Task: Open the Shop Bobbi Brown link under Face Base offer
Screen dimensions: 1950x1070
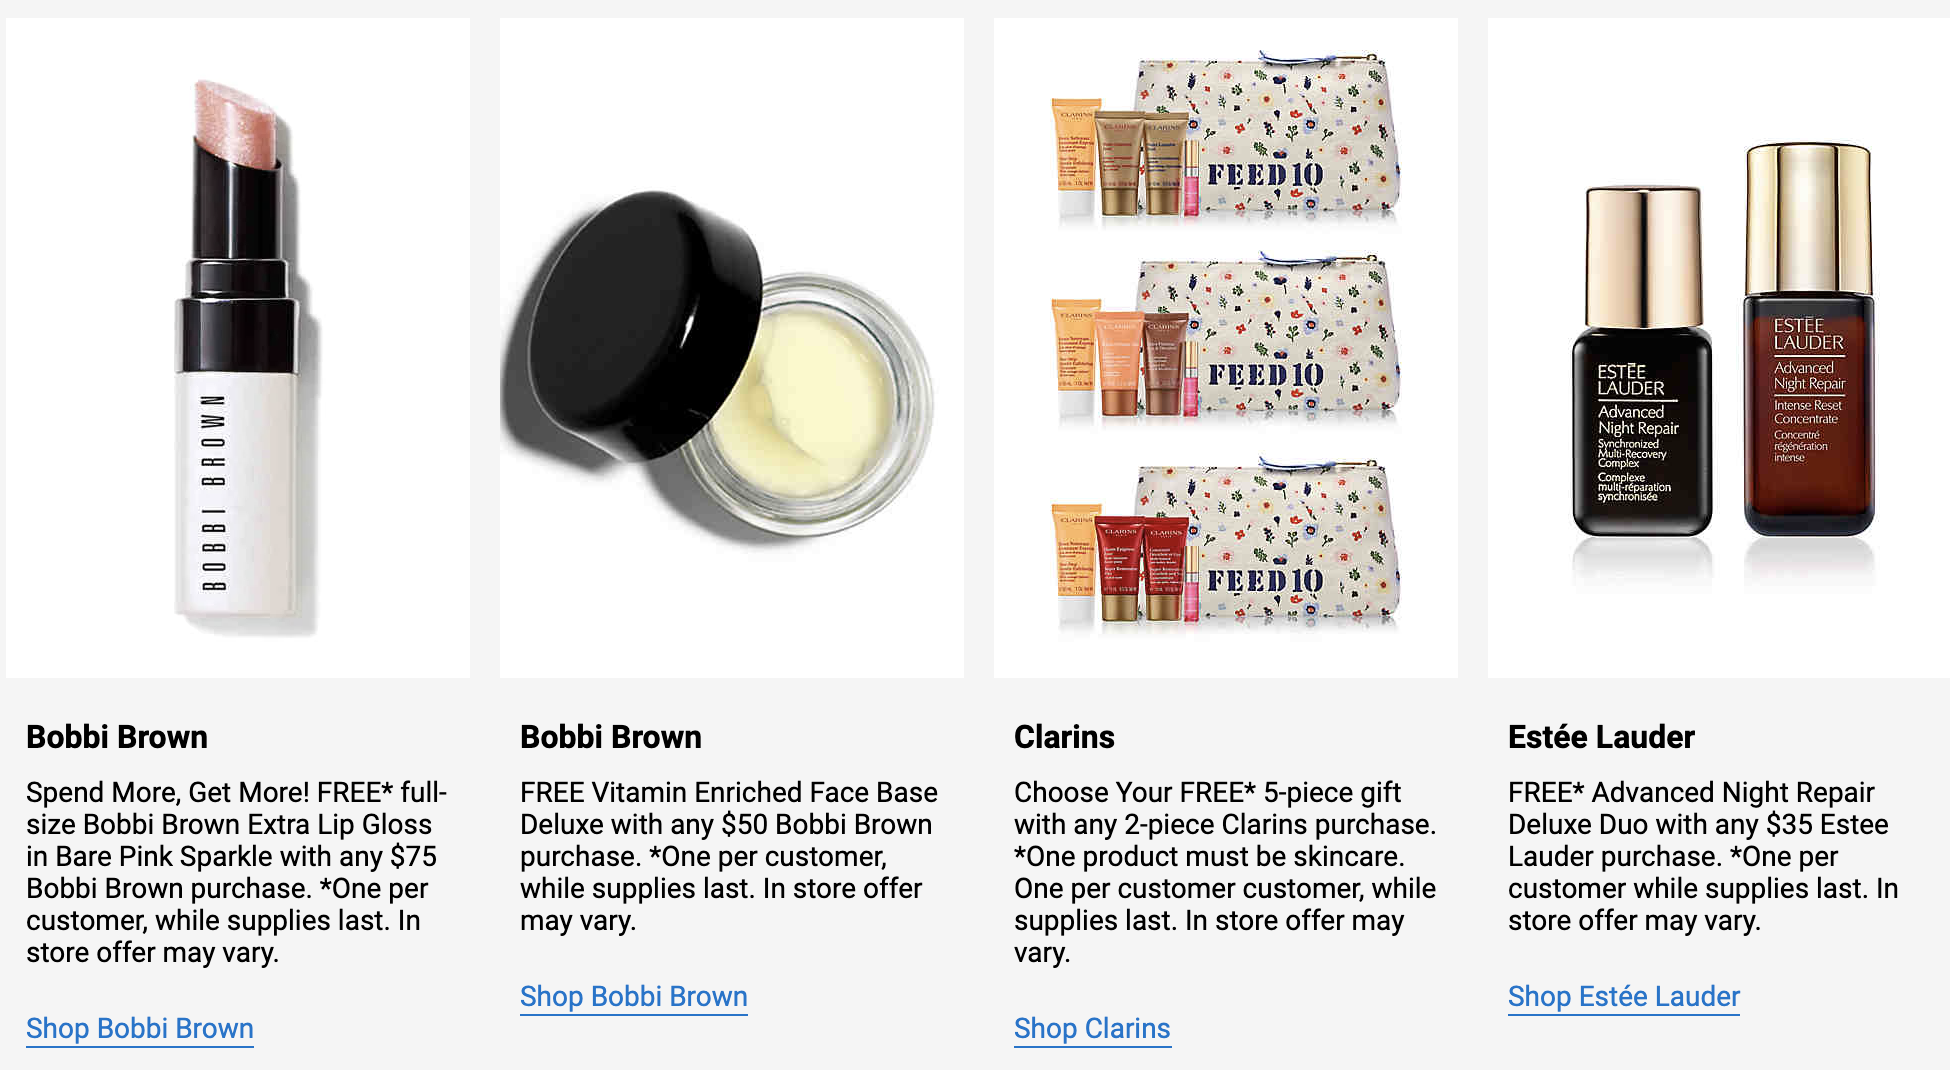Action: pos(634,996)
